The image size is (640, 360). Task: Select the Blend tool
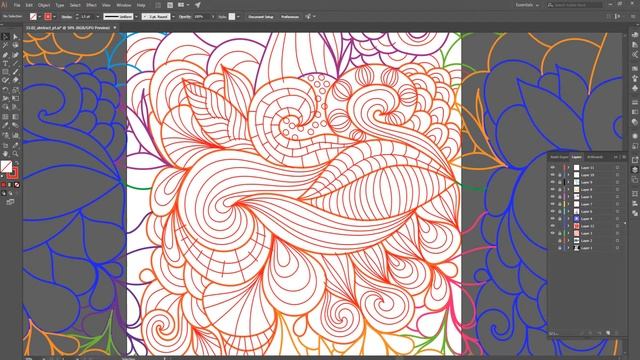[15, 125]
